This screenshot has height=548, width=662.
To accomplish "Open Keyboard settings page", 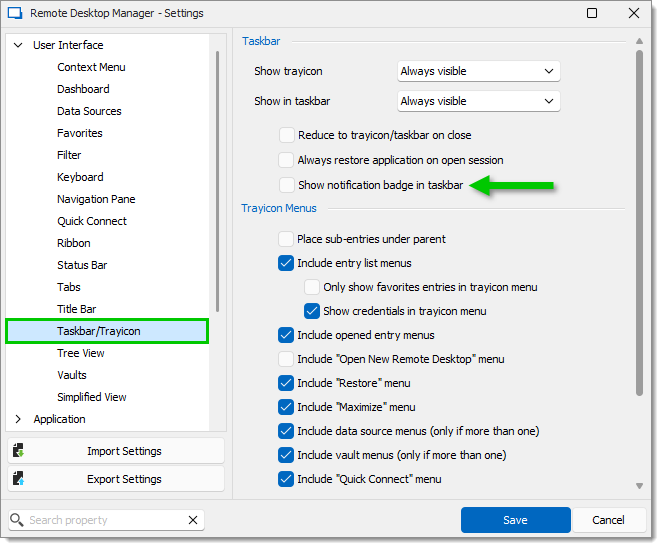I will [x=80, y=177].
